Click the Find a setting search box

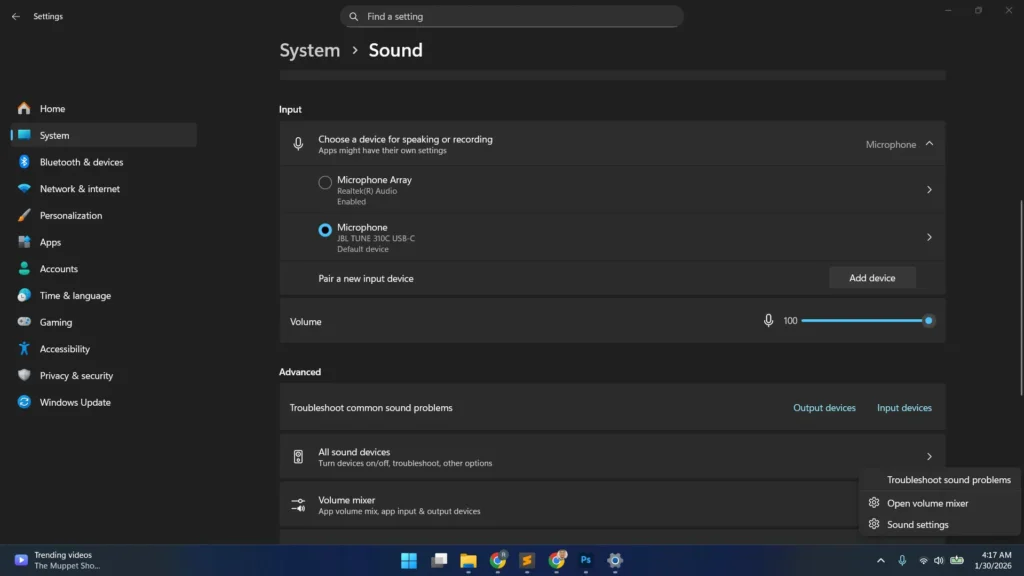[511, 16]
